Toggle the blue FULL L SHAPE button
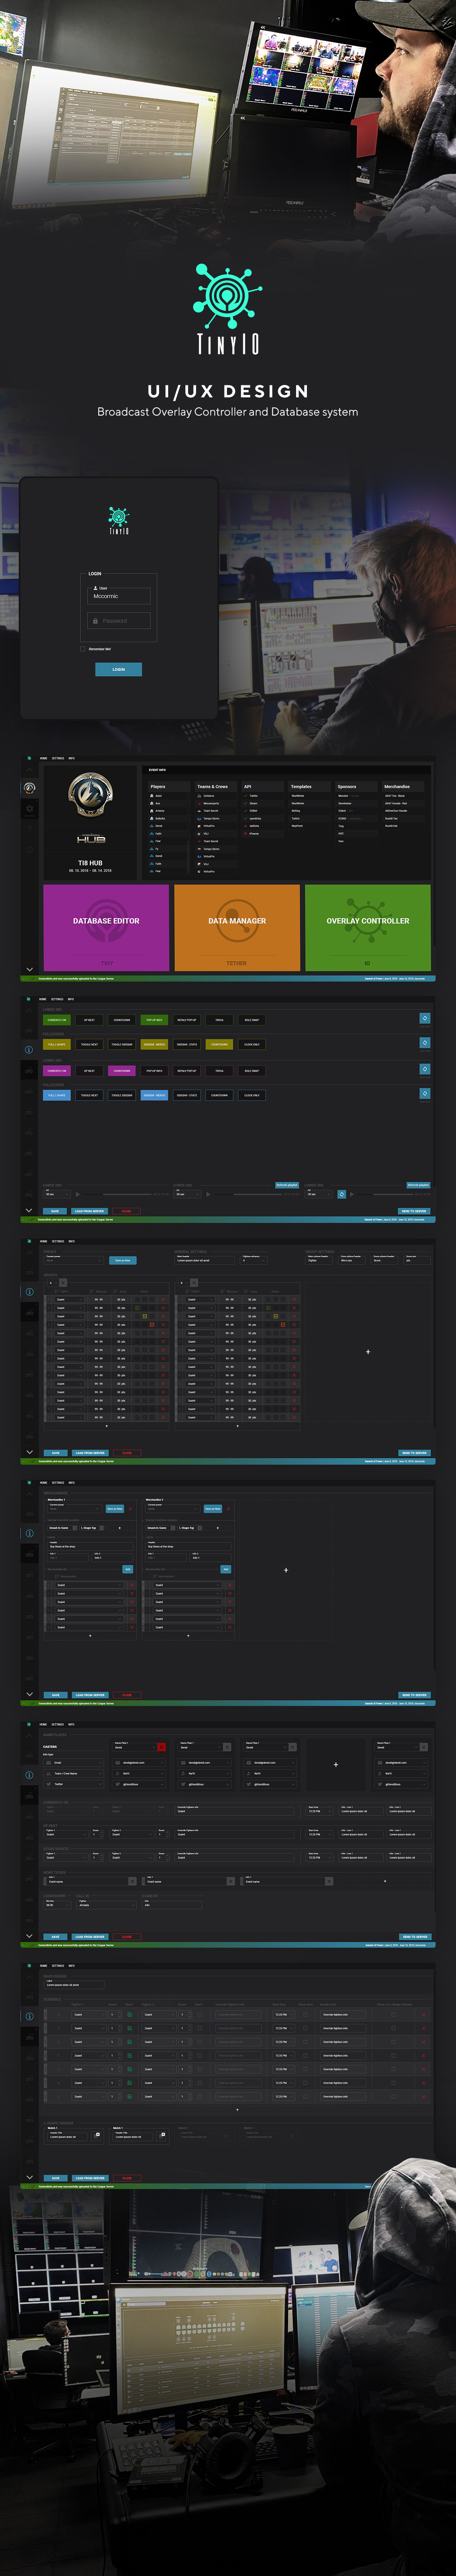 (x=57, y=1095)
